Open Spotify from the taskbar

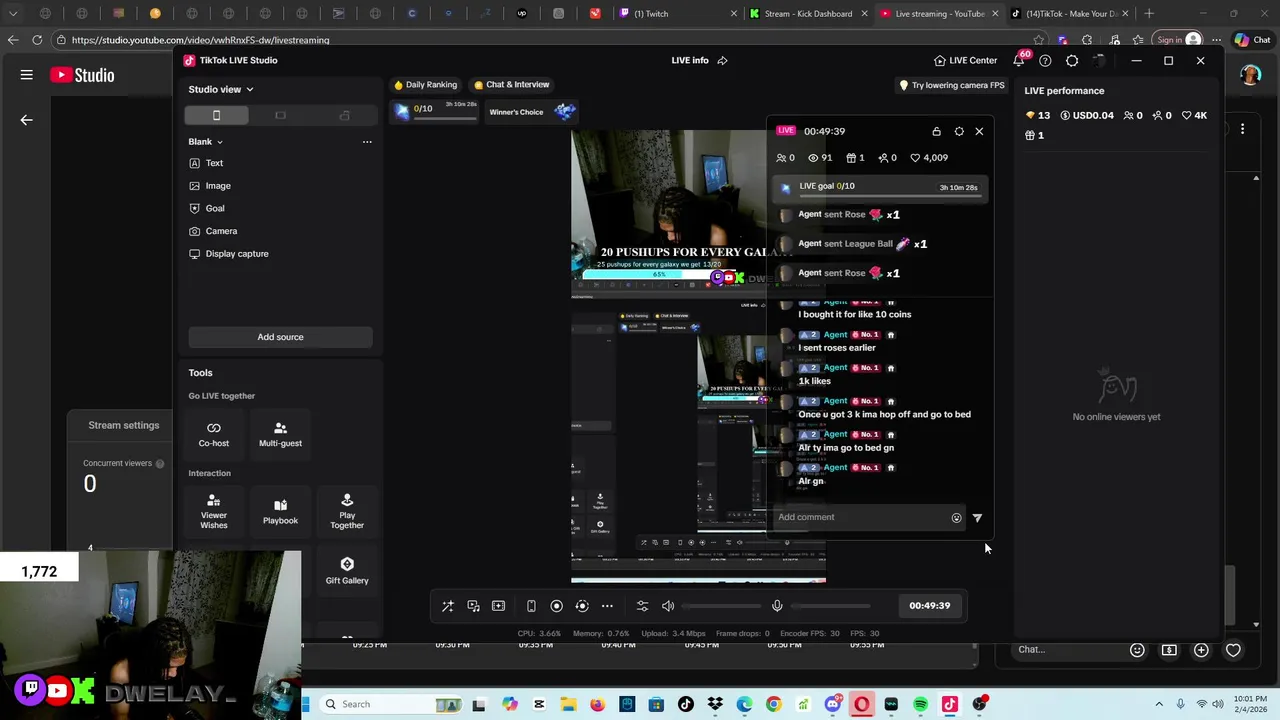[920, 704]
